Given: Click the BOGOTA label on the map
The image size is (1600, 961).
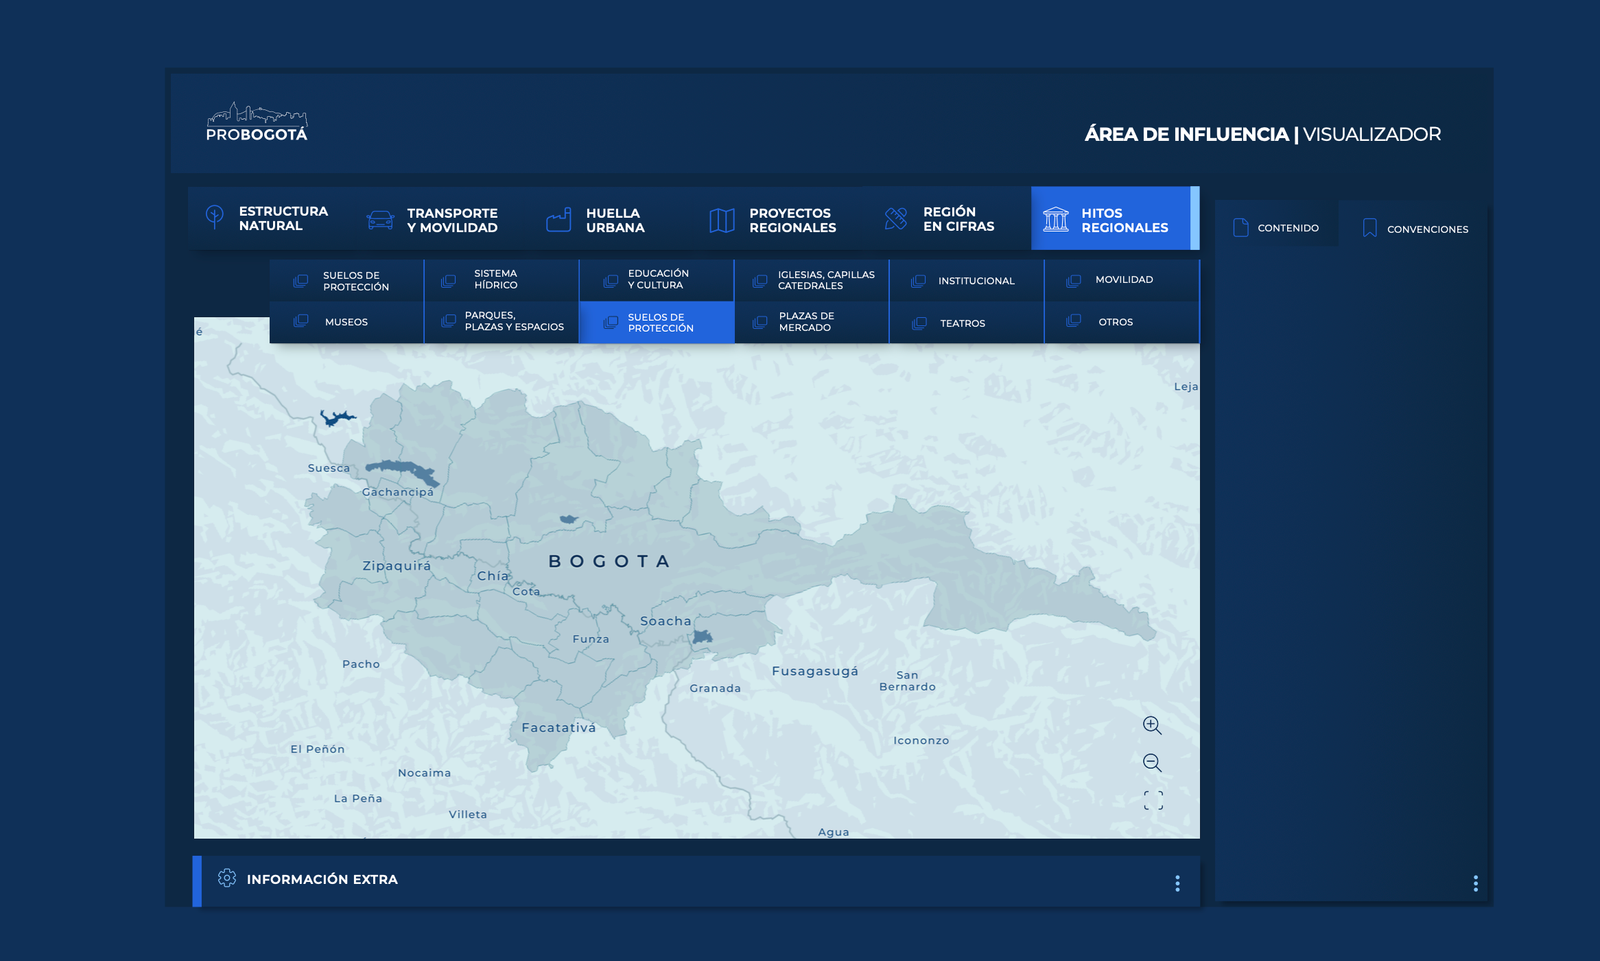Looking at the screenshot, I should (609, 561).
